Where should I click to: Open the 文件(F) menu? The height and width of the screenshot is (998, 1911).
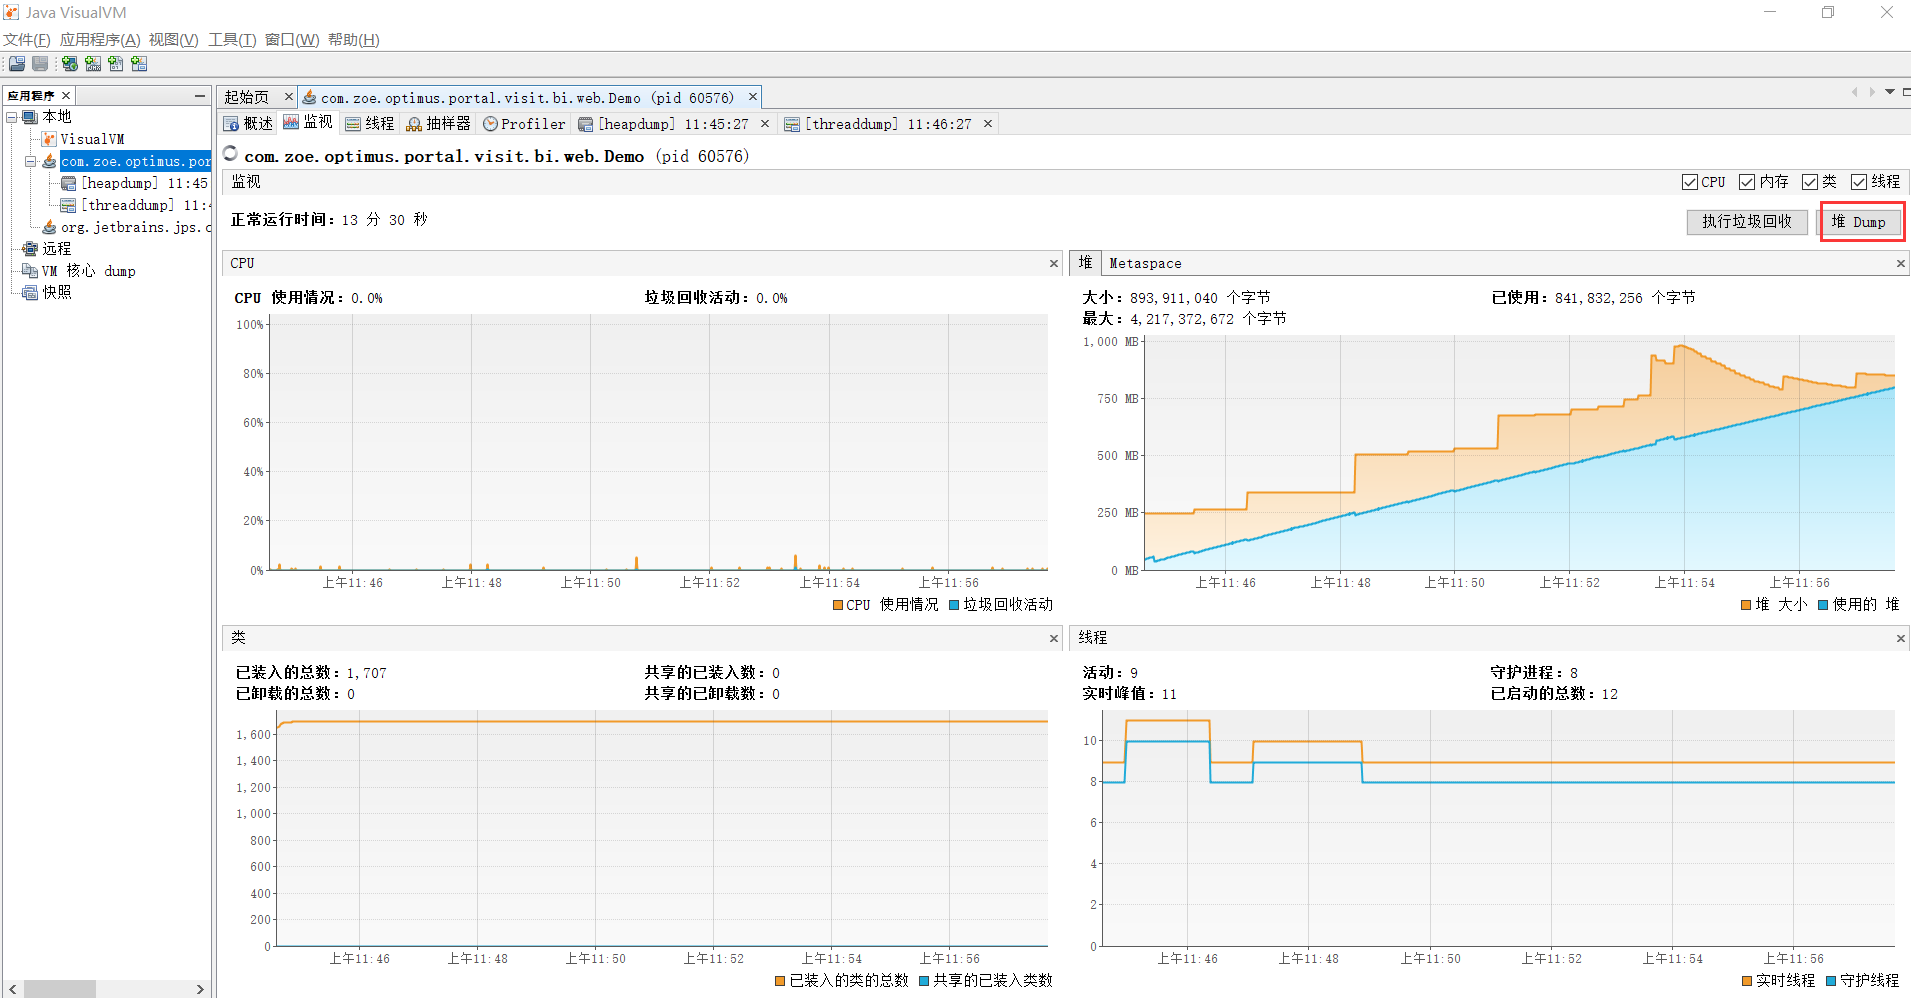27,40
